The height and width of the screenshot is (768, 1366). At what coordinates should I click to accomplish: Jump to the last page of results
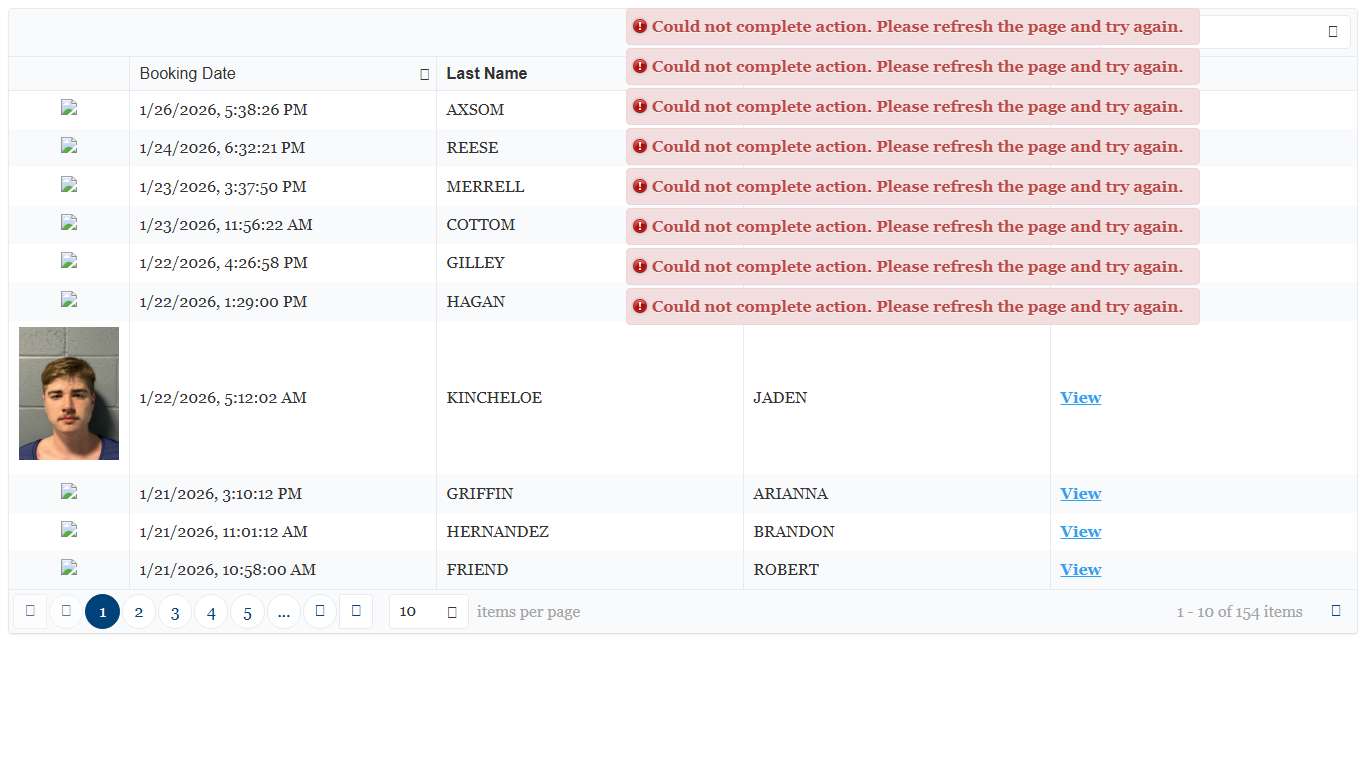coord(356,611)
